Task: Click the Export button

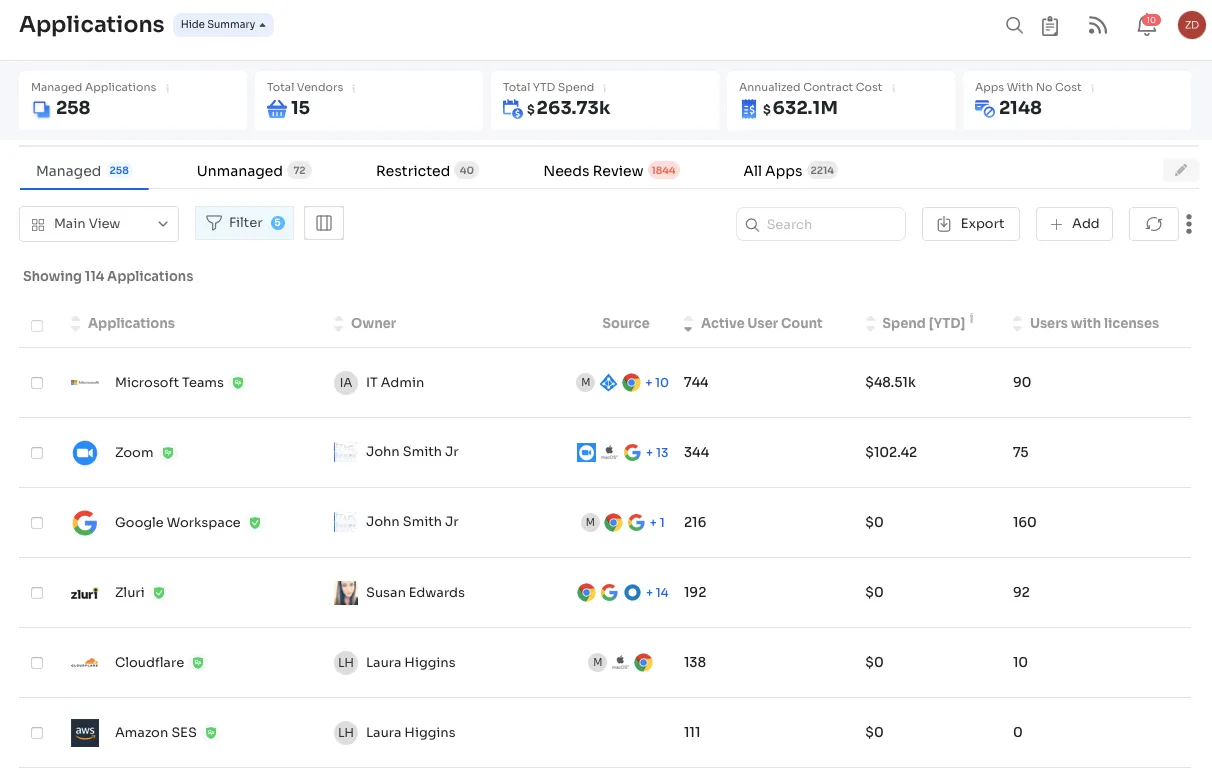Action: coord(970,224)
